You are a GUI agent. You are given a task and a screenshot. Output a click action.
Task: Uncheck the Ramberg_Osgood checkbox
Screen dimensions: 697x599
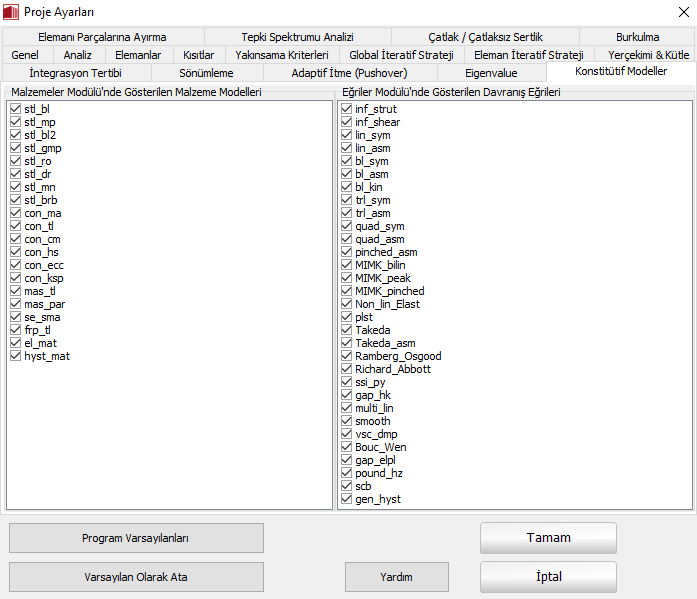(x=346, y=356)
